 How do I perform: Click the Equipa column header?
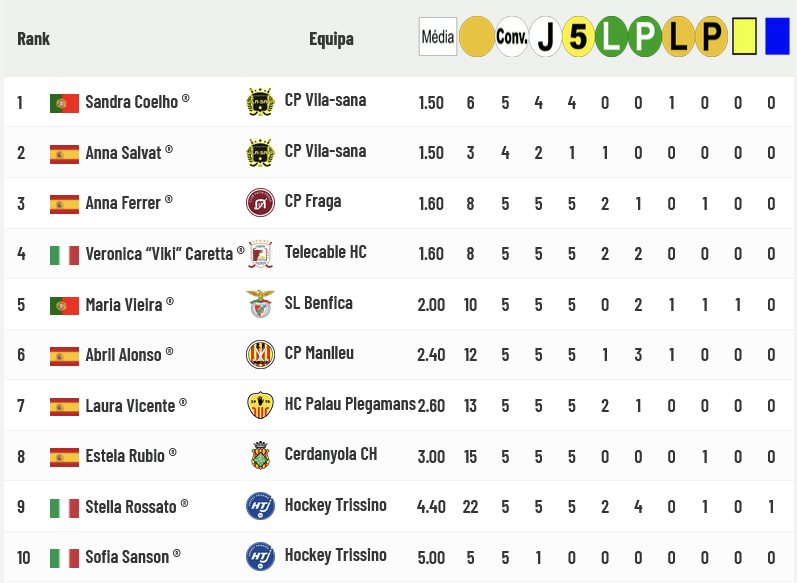331,39
